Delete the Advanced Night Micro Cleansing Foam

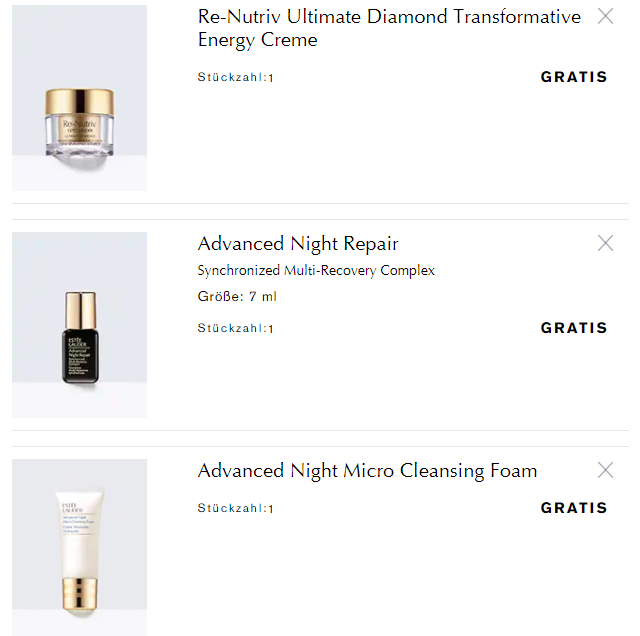point(605,470)
